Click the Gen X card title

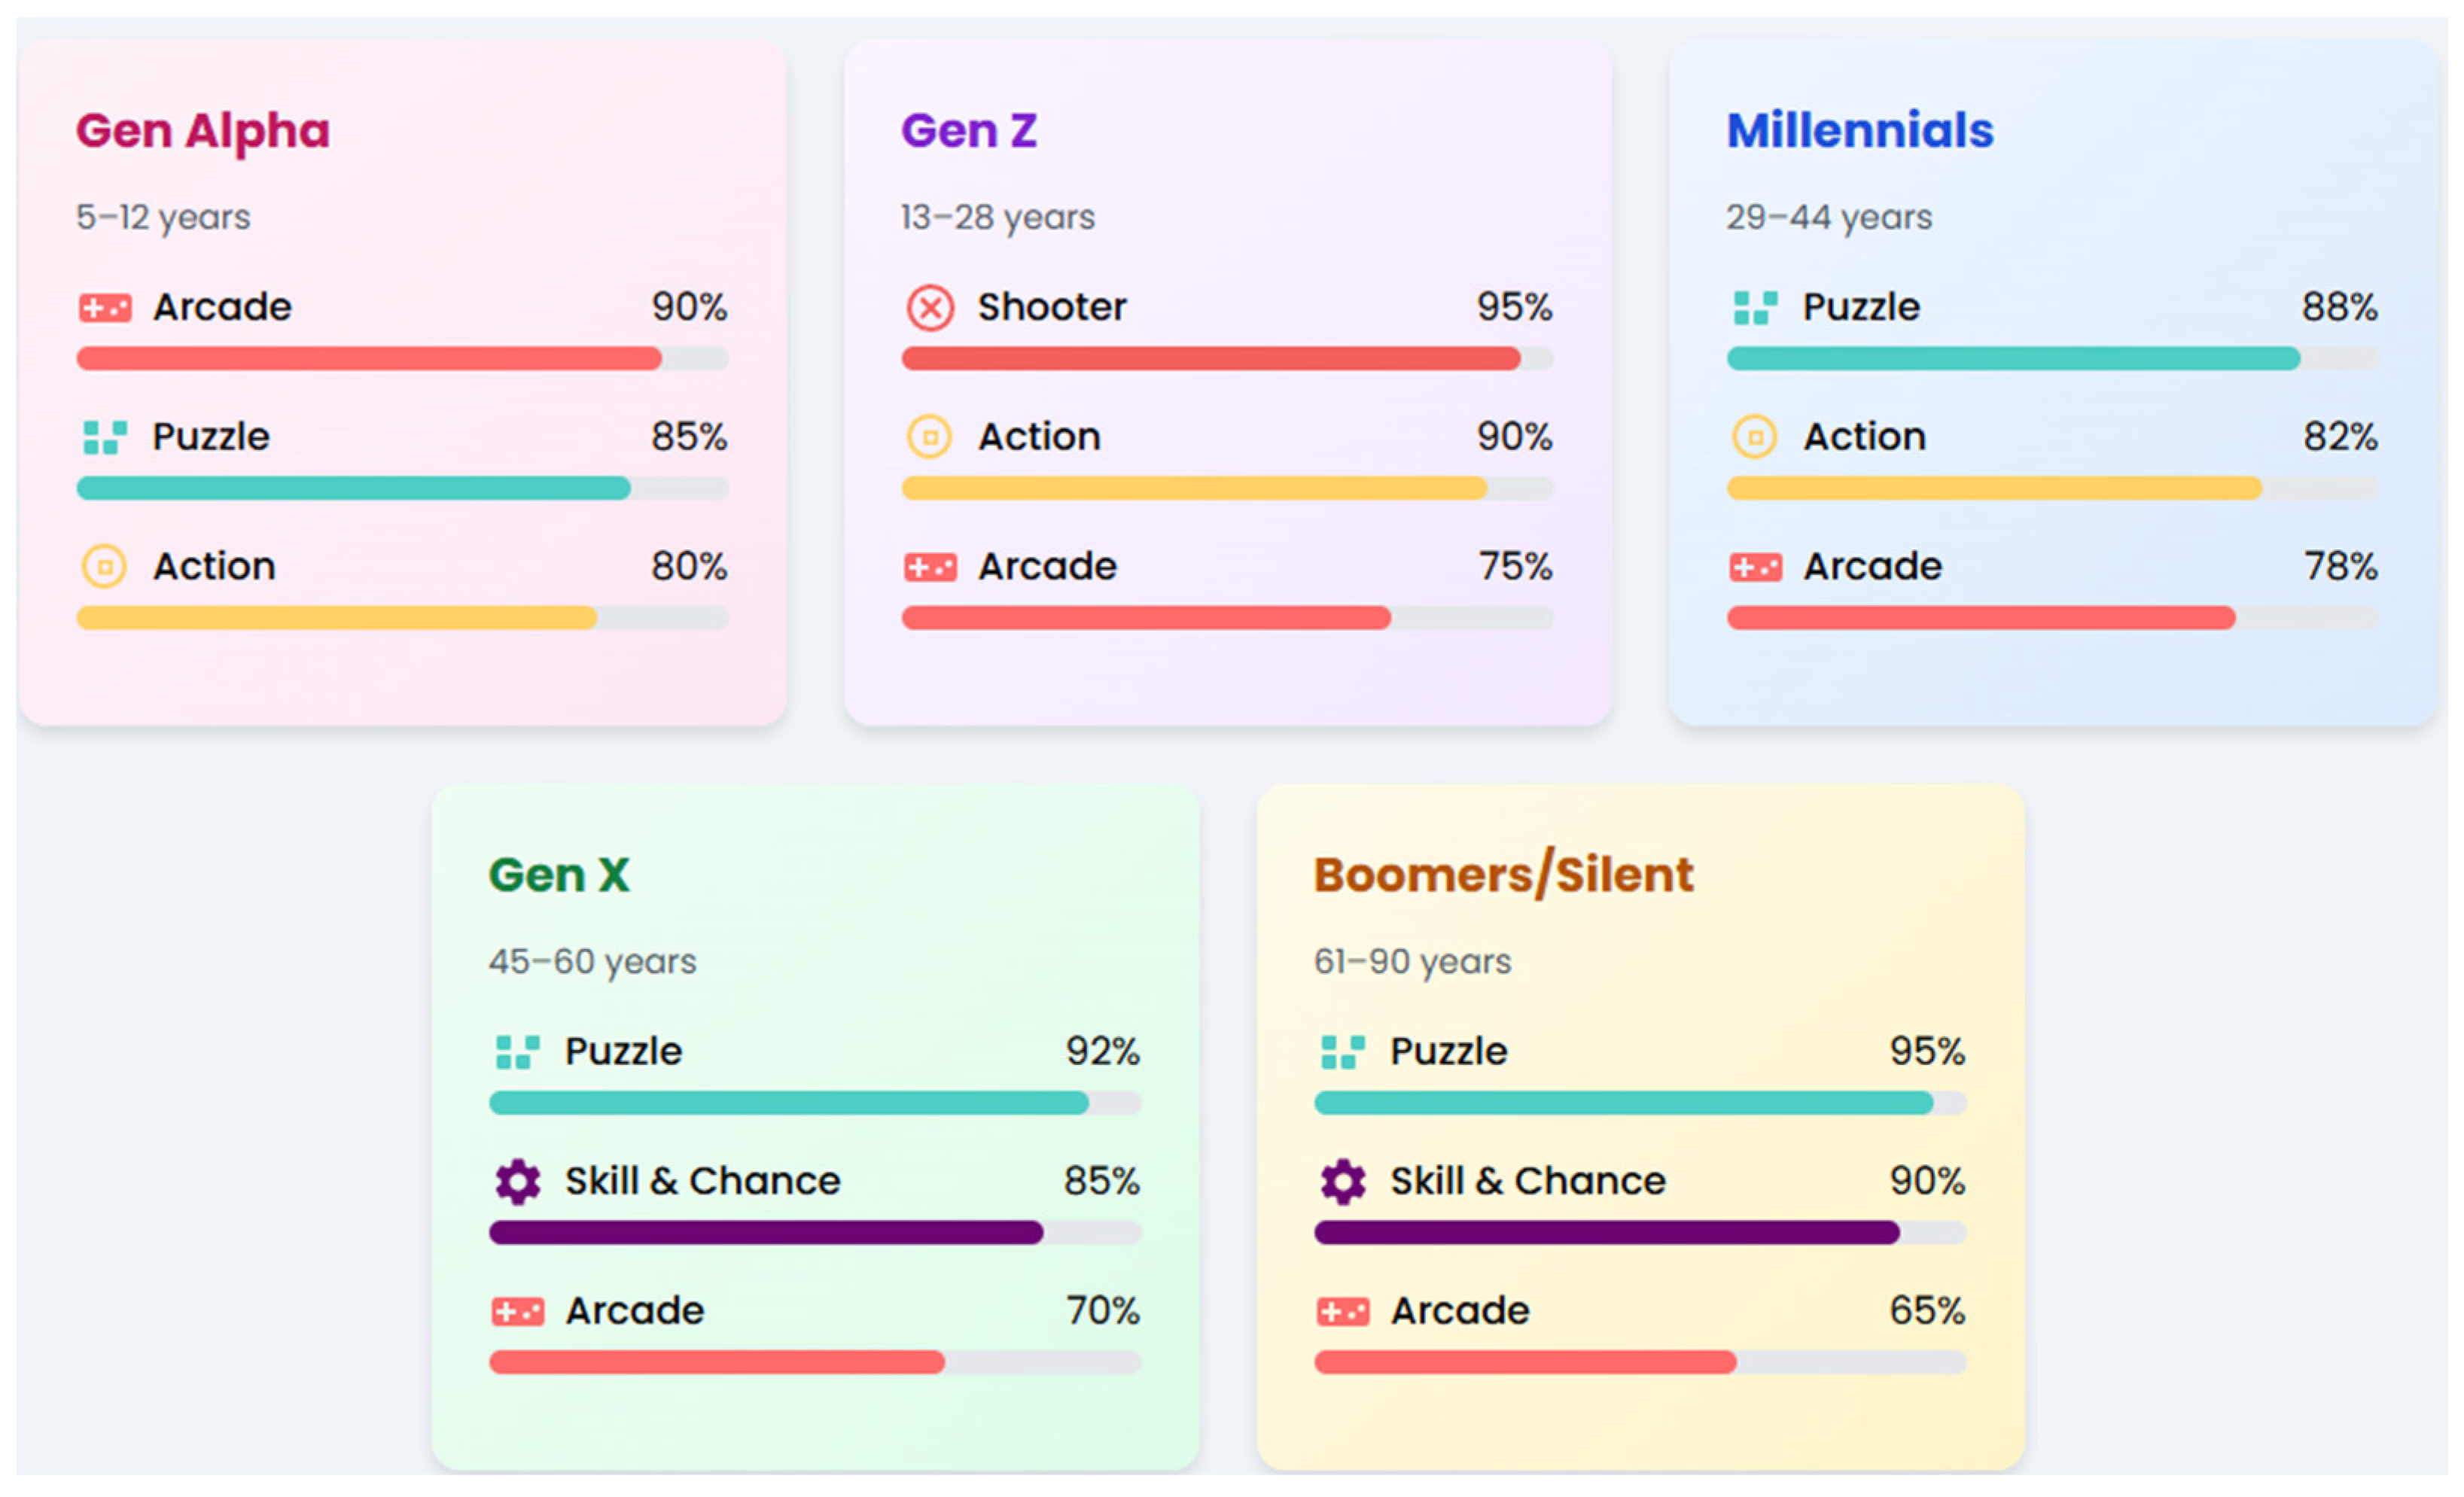559,875
